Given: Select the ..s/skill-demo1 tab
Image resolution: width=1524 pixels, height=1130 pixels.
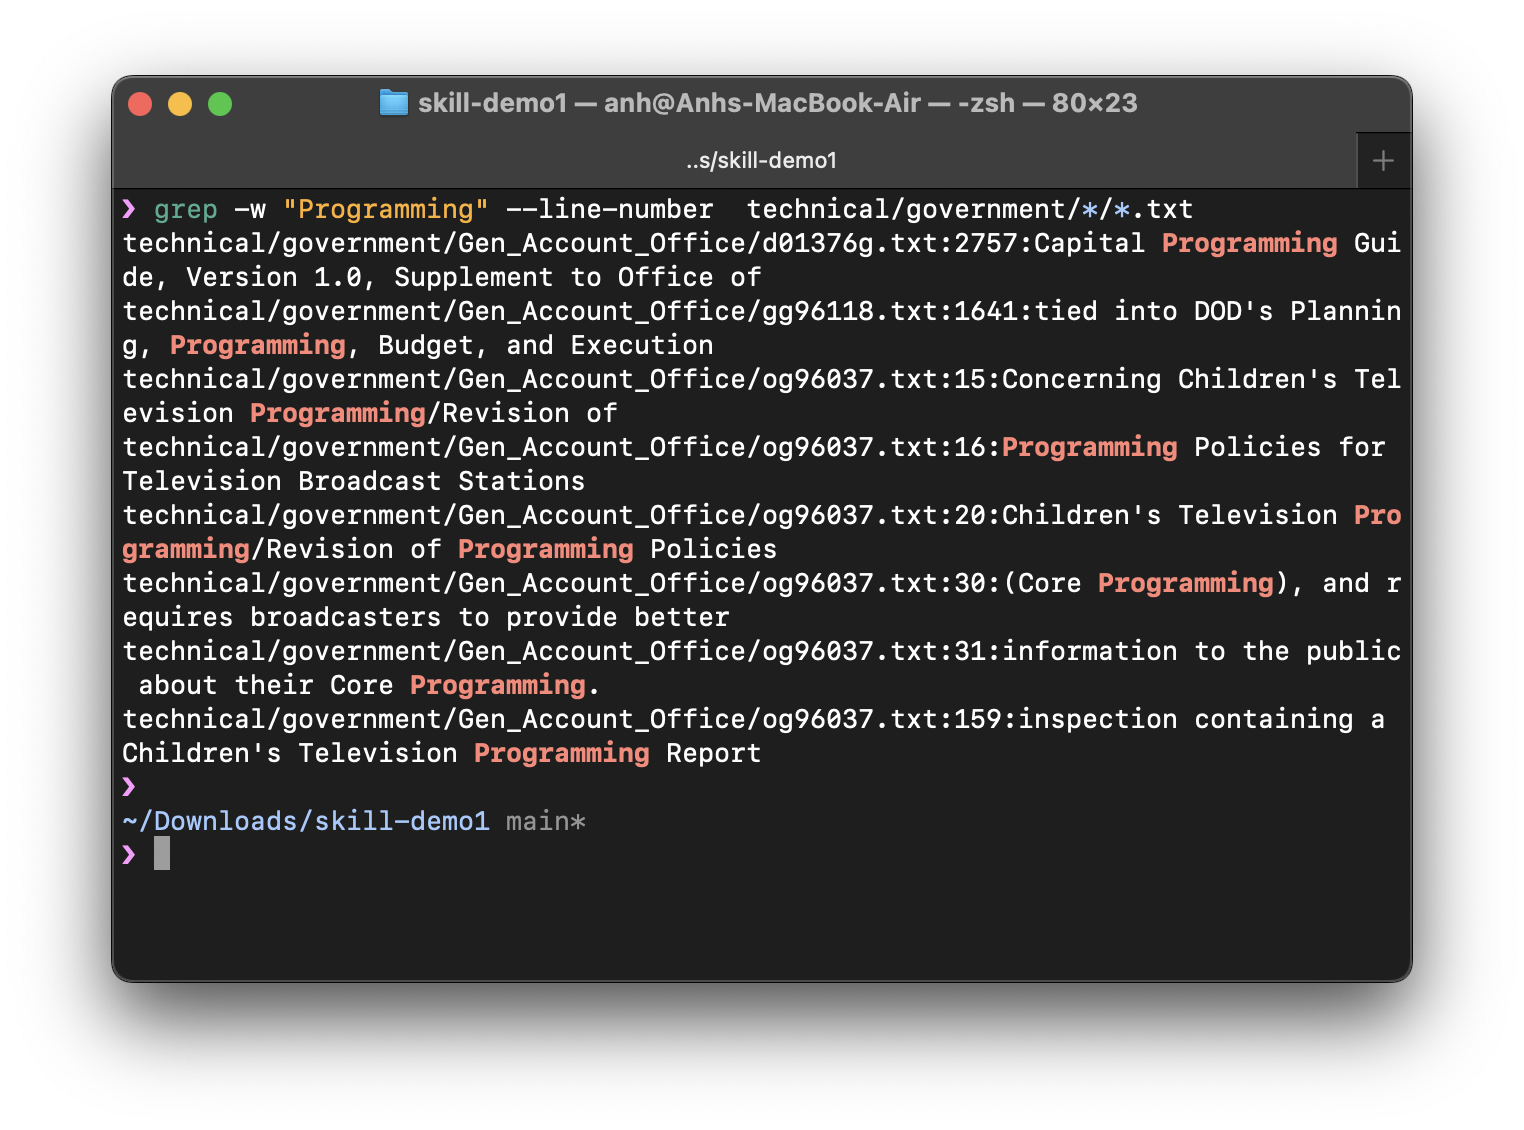Looking at the screenshot, I should click(761, 160).
